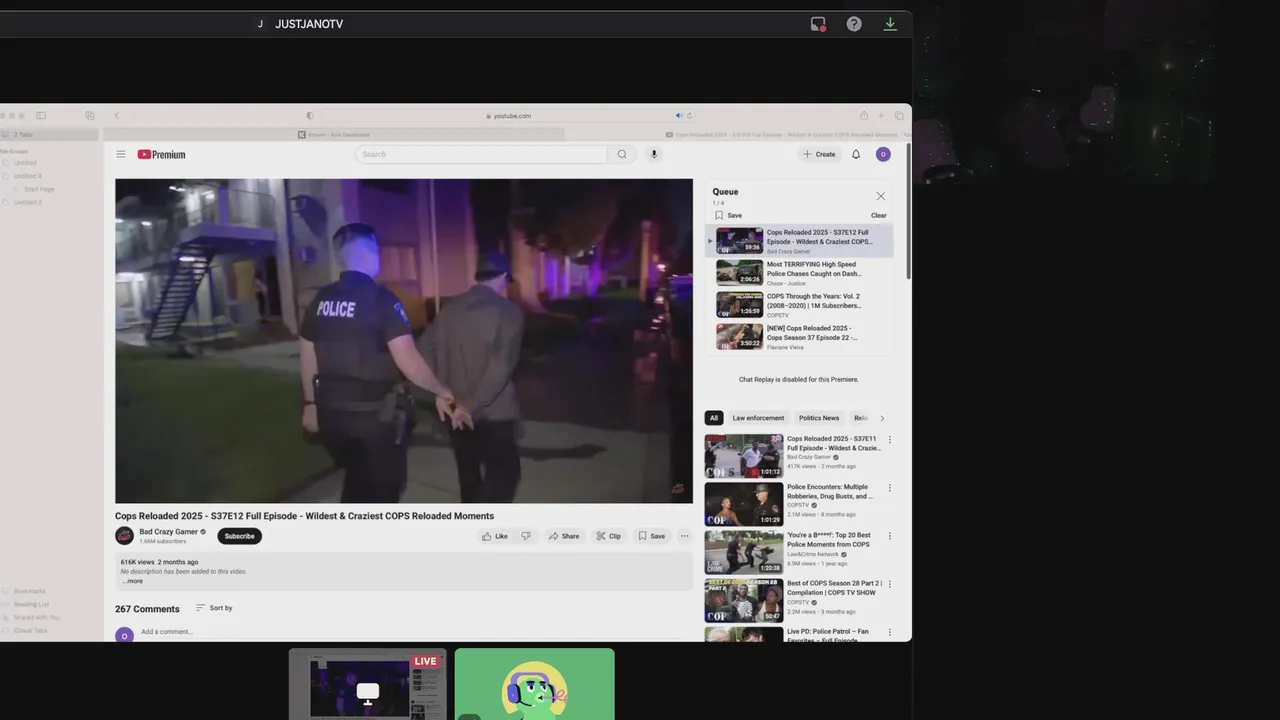
Task: Toggle the Safari sidebar button
Action: pos(41,116)
